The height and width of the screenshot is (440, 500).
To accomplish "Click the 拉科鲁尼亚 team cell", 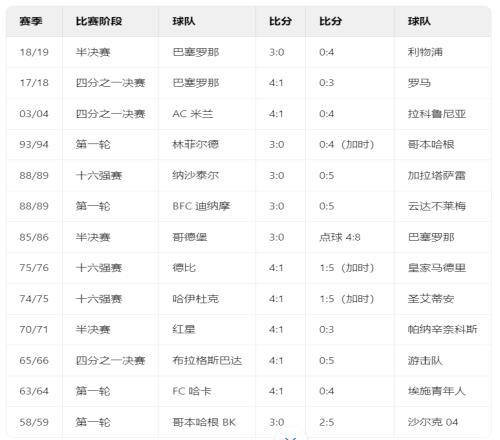I will (437, 114).
